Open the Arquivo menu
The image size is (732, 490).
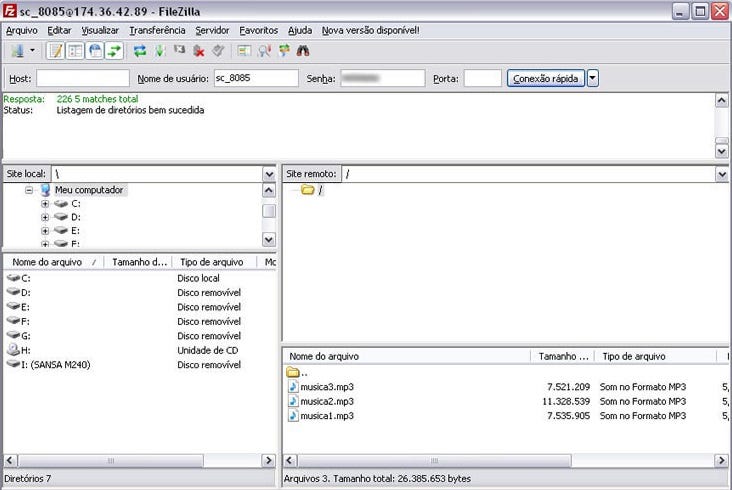[21, 30]
